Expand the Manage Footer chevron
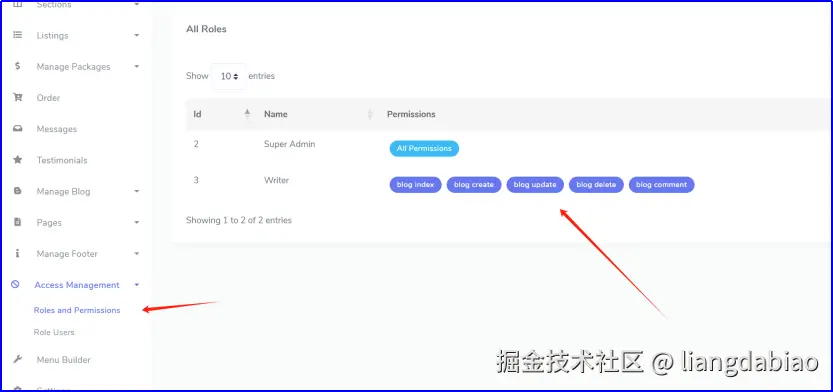This screenshot has width=833, height=392. pos(137,254)
